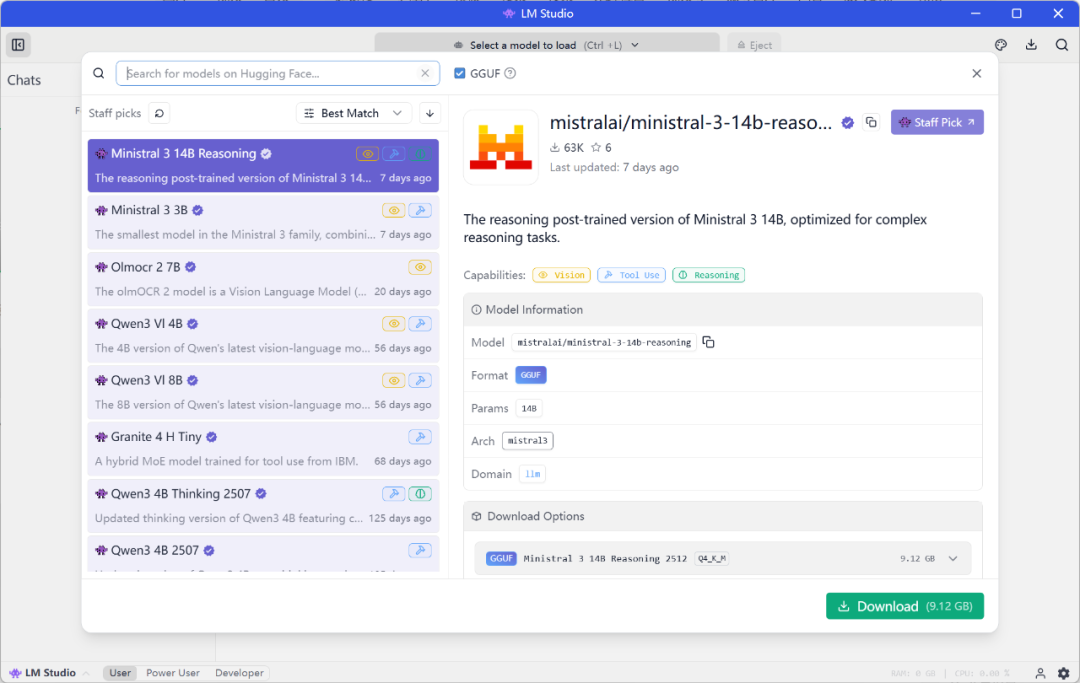Screen dimensions: 1080x683
Task: Clear the search field with X icon
Action: (425, 73)
